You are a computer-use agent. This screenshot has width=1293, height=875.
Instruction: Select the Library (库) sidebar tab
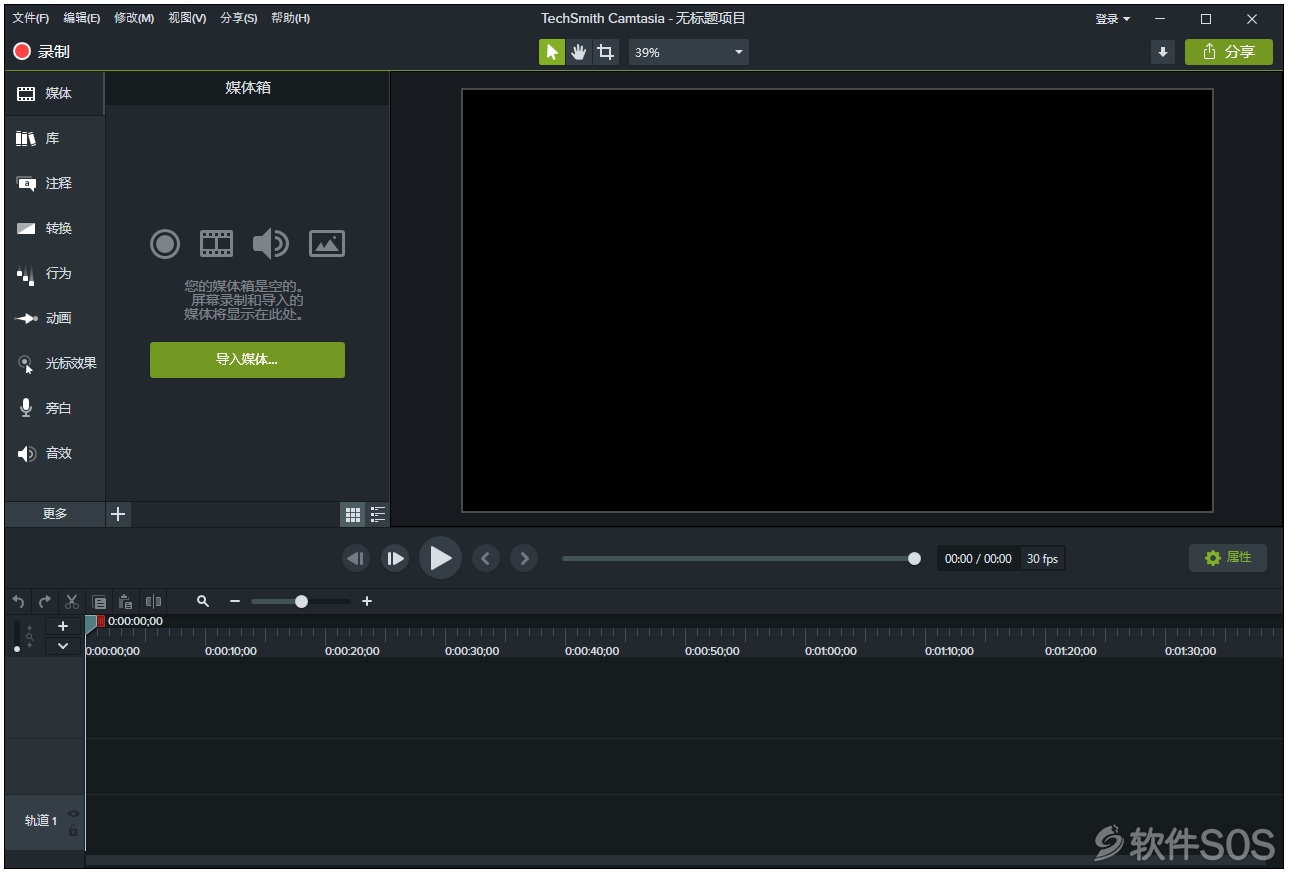click(54, 138)
